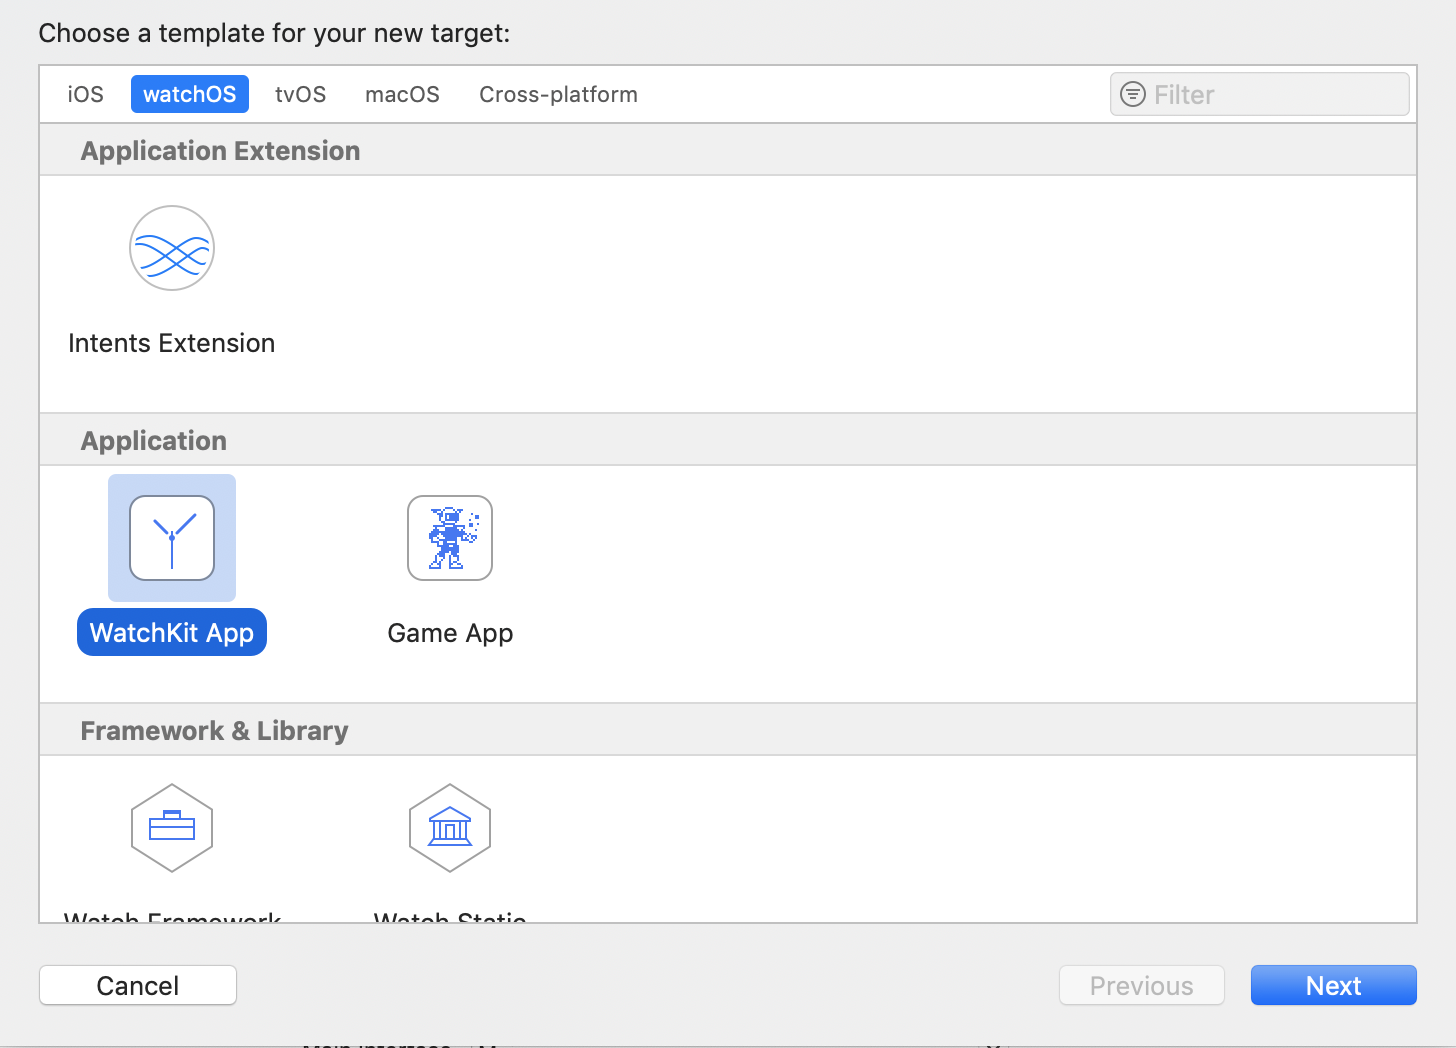Choose the Game App template icon
This screenshot has height=1048, width=1456.
click(450, 538)
